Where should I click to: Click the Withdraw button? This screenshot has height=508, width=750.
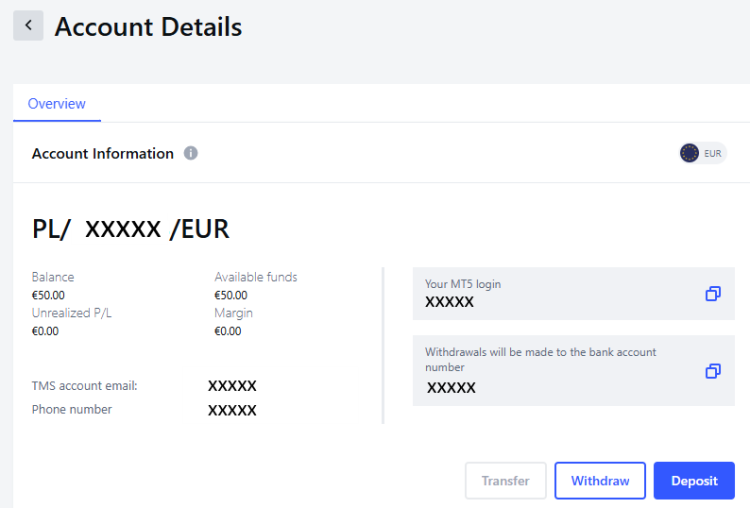pyautogui.click(x=600, y=481)
